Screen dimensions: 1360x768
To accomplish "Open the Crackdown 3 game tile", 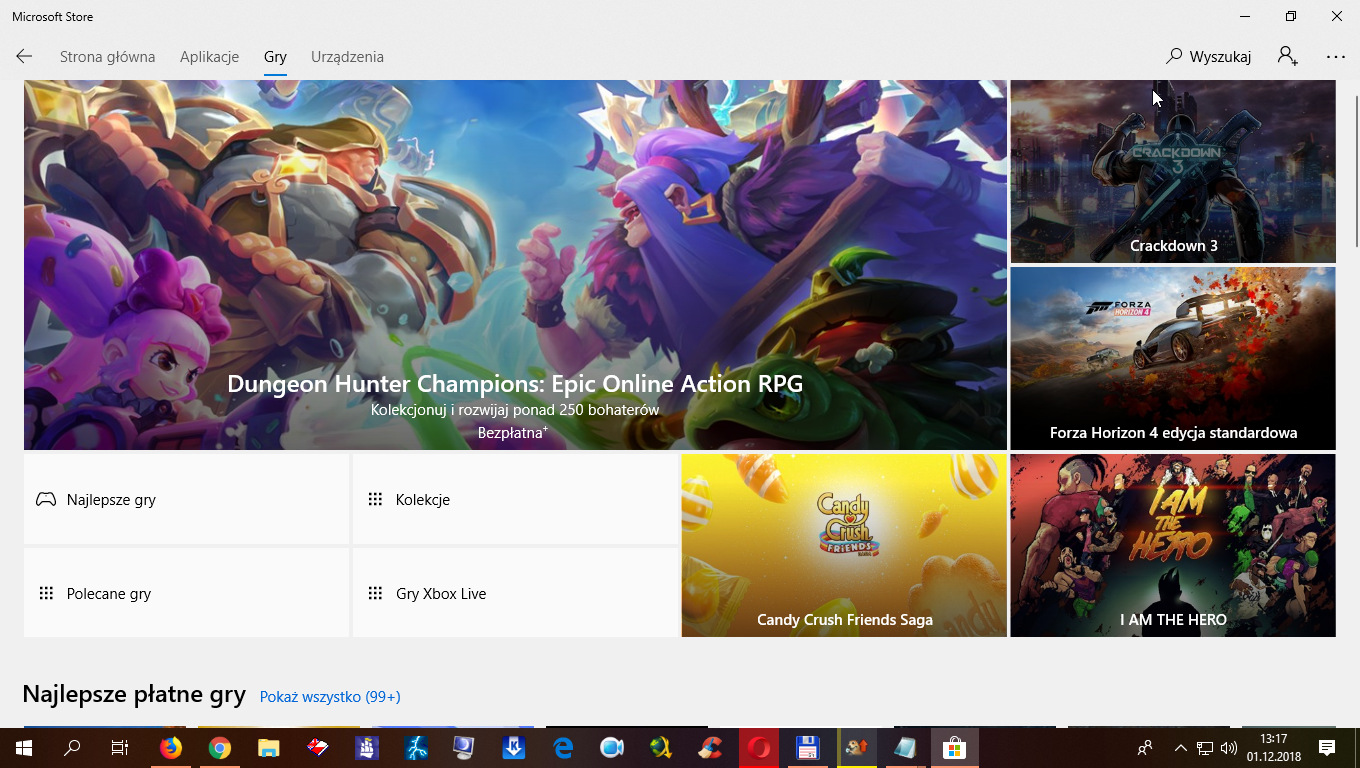I will (1173, 172).
